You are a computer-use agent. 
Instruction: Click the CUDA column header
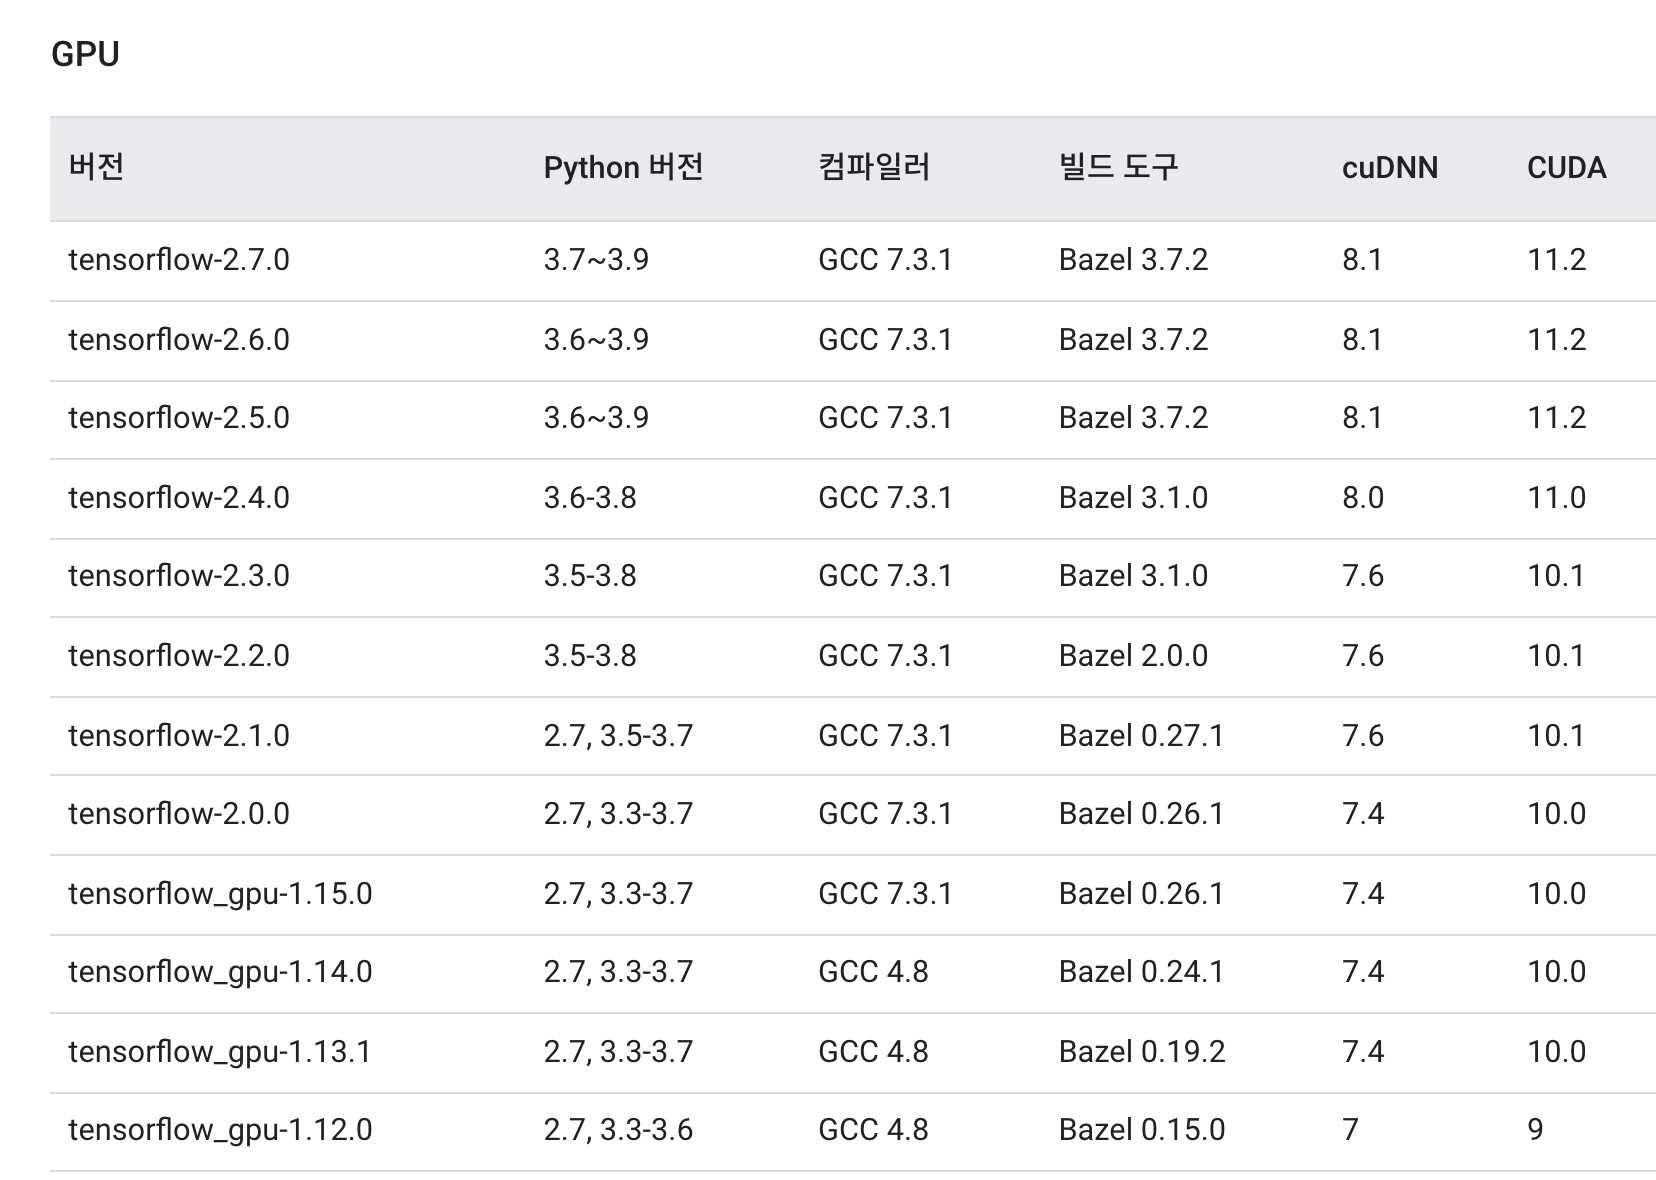coord(1567,167)
